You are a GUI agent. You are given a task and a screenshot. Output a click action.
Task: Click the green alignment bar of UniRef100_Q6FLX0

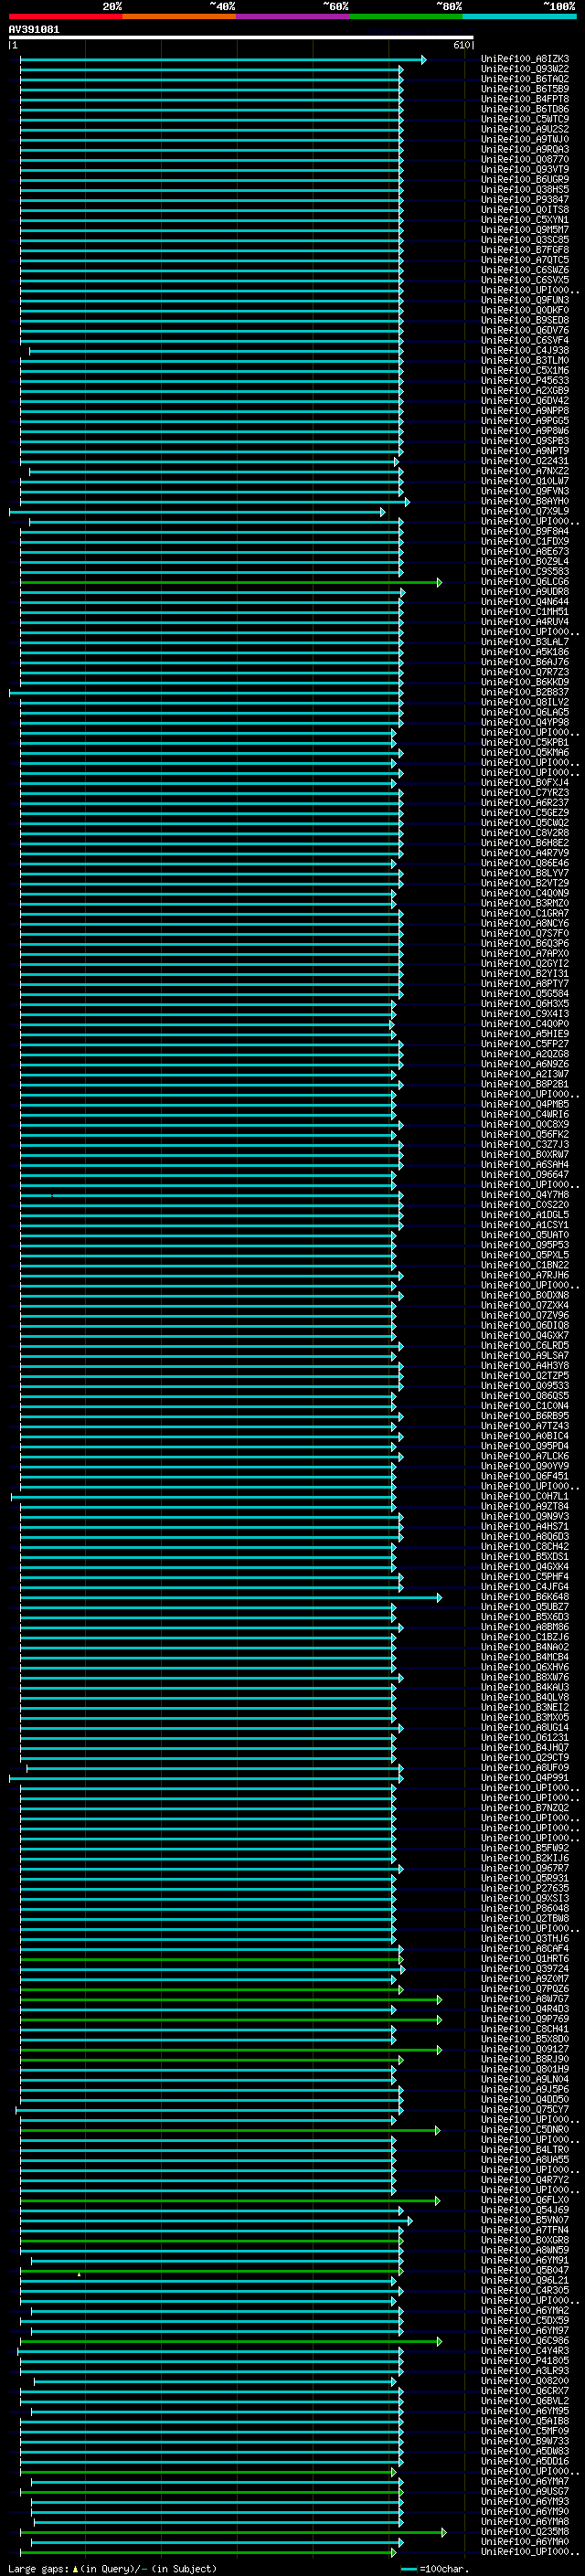[x=230, y=2200]
